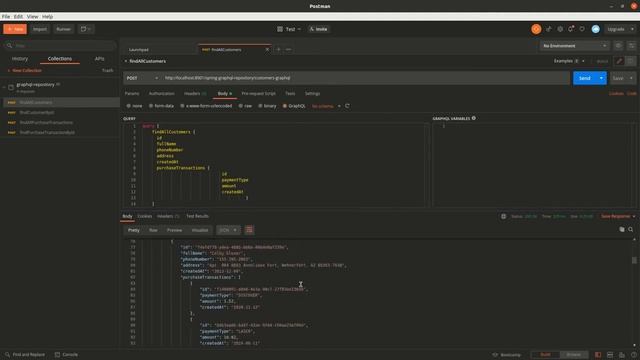Open the settings gear icon in the header
This screenshot has width=640, height=360.
[560, 29]
